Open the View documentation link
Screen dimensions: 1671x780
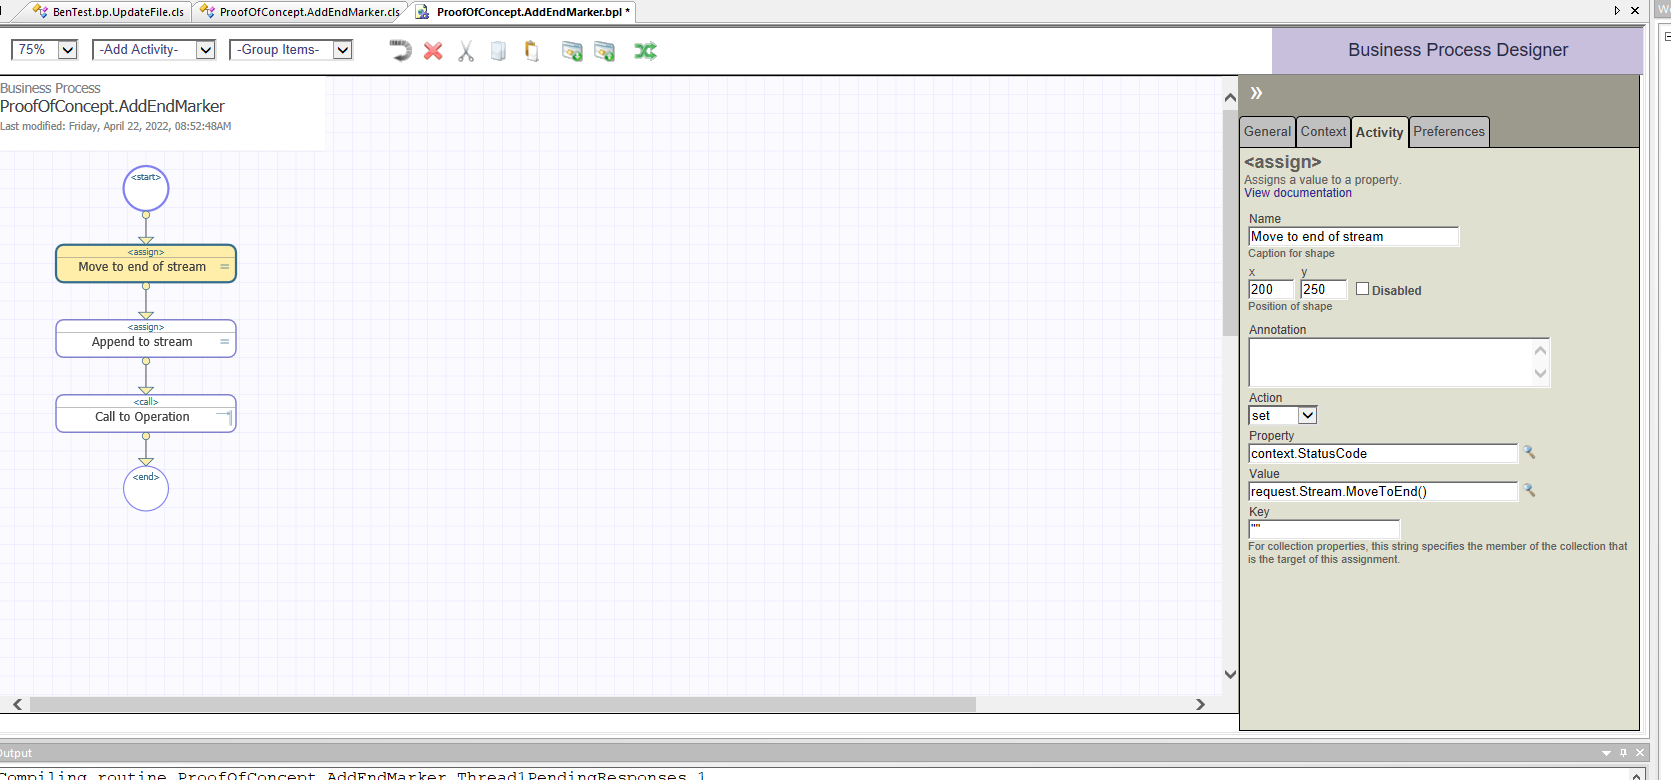pos(1297,193)
